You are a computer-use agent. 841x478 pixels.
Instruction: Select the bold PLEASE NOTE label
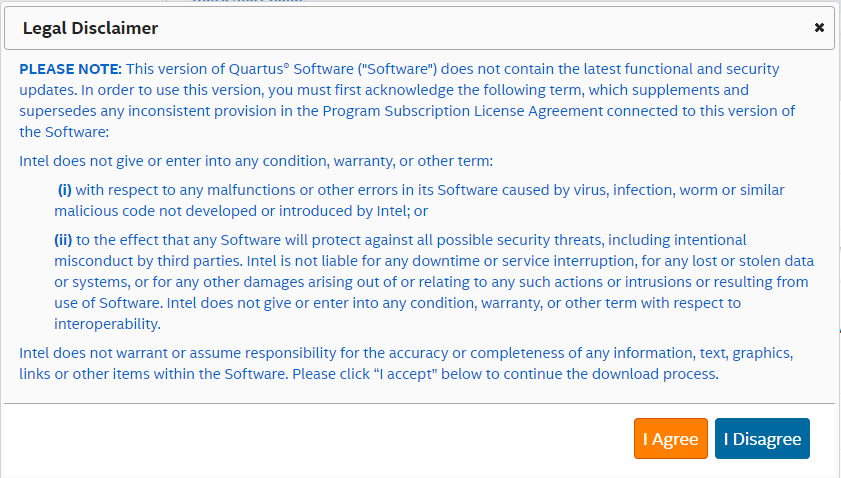(69, 69)
